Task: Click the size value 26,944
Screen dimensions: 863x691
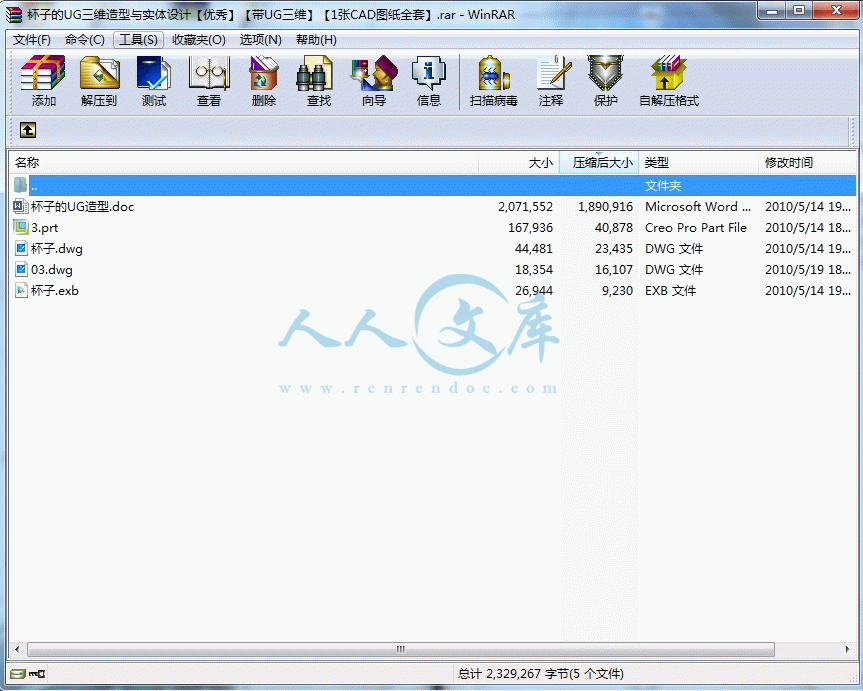Action: pyautogui.click(x=534, y=290)
